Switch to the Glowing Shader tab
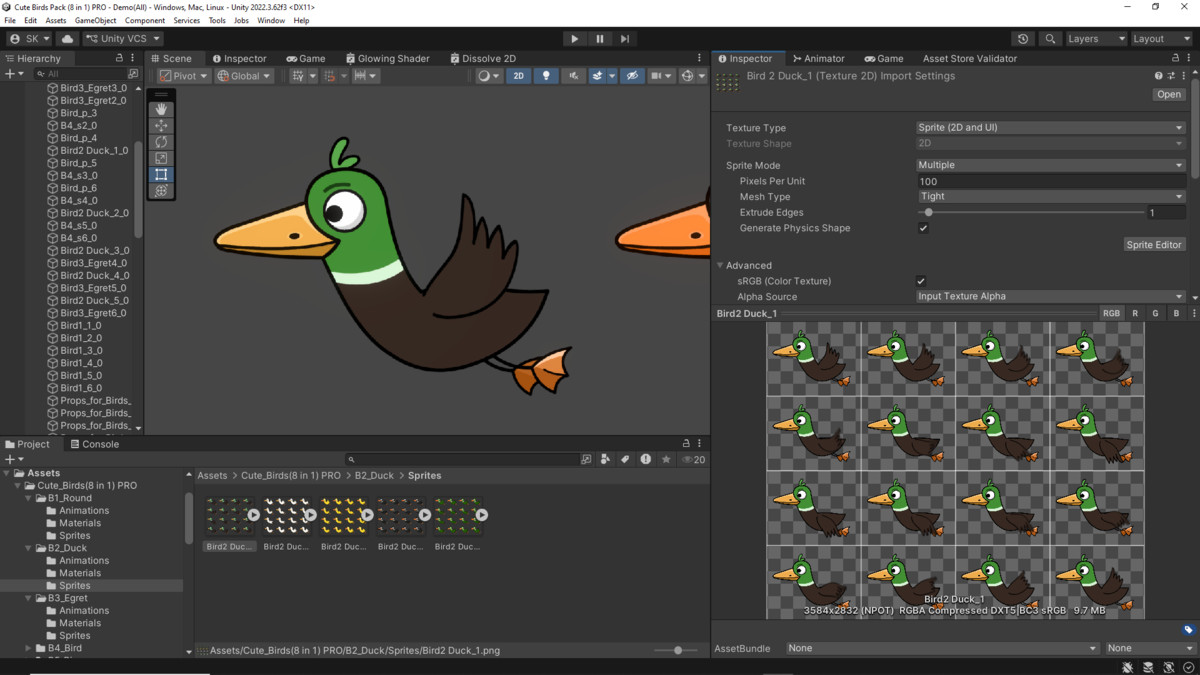1200x675 pixels. pos(388,59)
